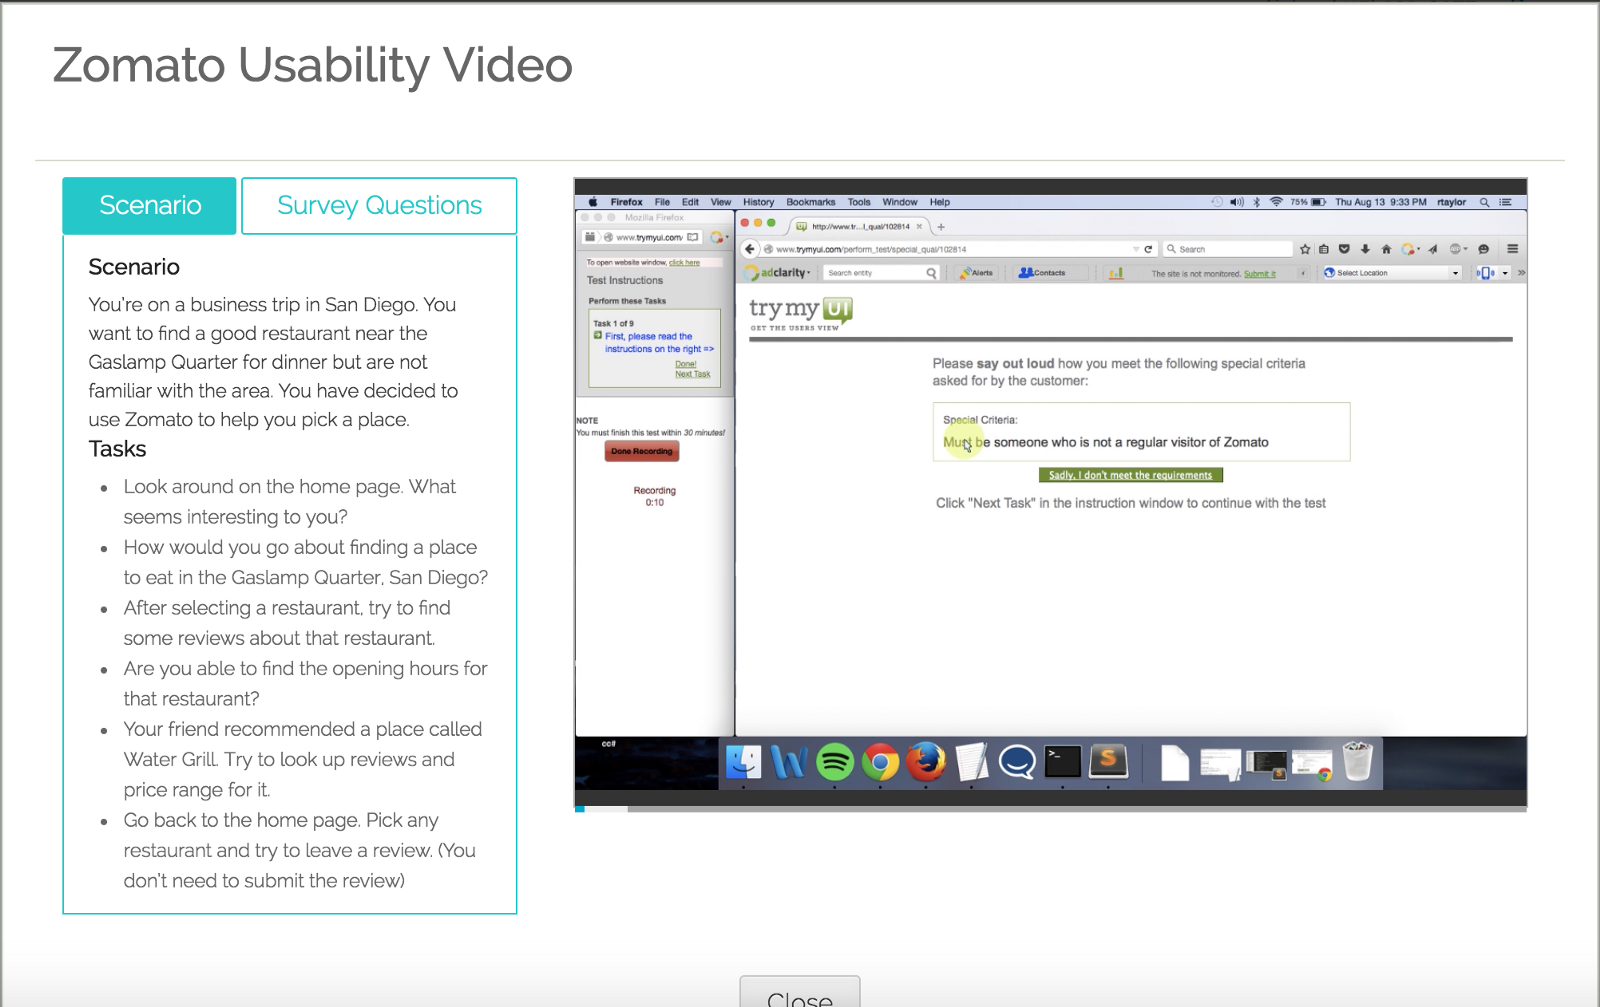Image resolution: width=1600 pixels, height=1007 pixels.
Task: Click the 'Thu Aug 13 9:33 PM' clock
Action: [1381, 202]
